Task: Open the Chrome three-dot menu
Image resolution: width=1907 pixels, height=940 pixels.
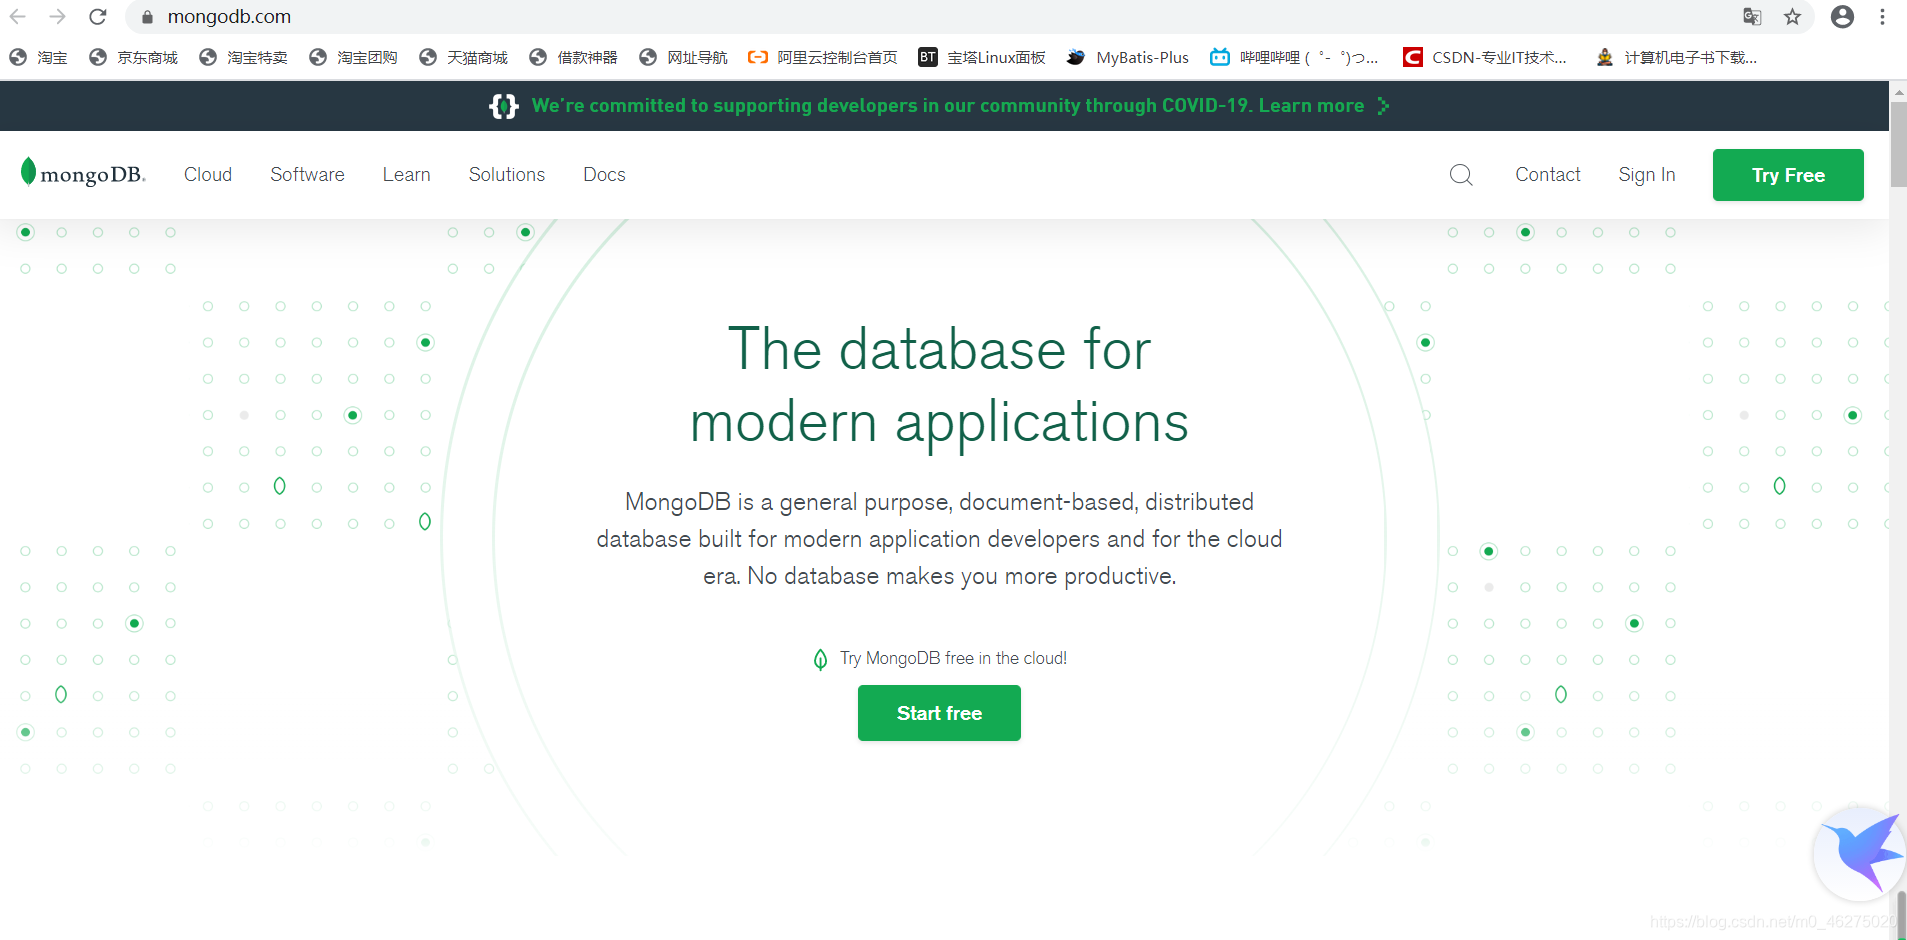Action: point(1882,17)
